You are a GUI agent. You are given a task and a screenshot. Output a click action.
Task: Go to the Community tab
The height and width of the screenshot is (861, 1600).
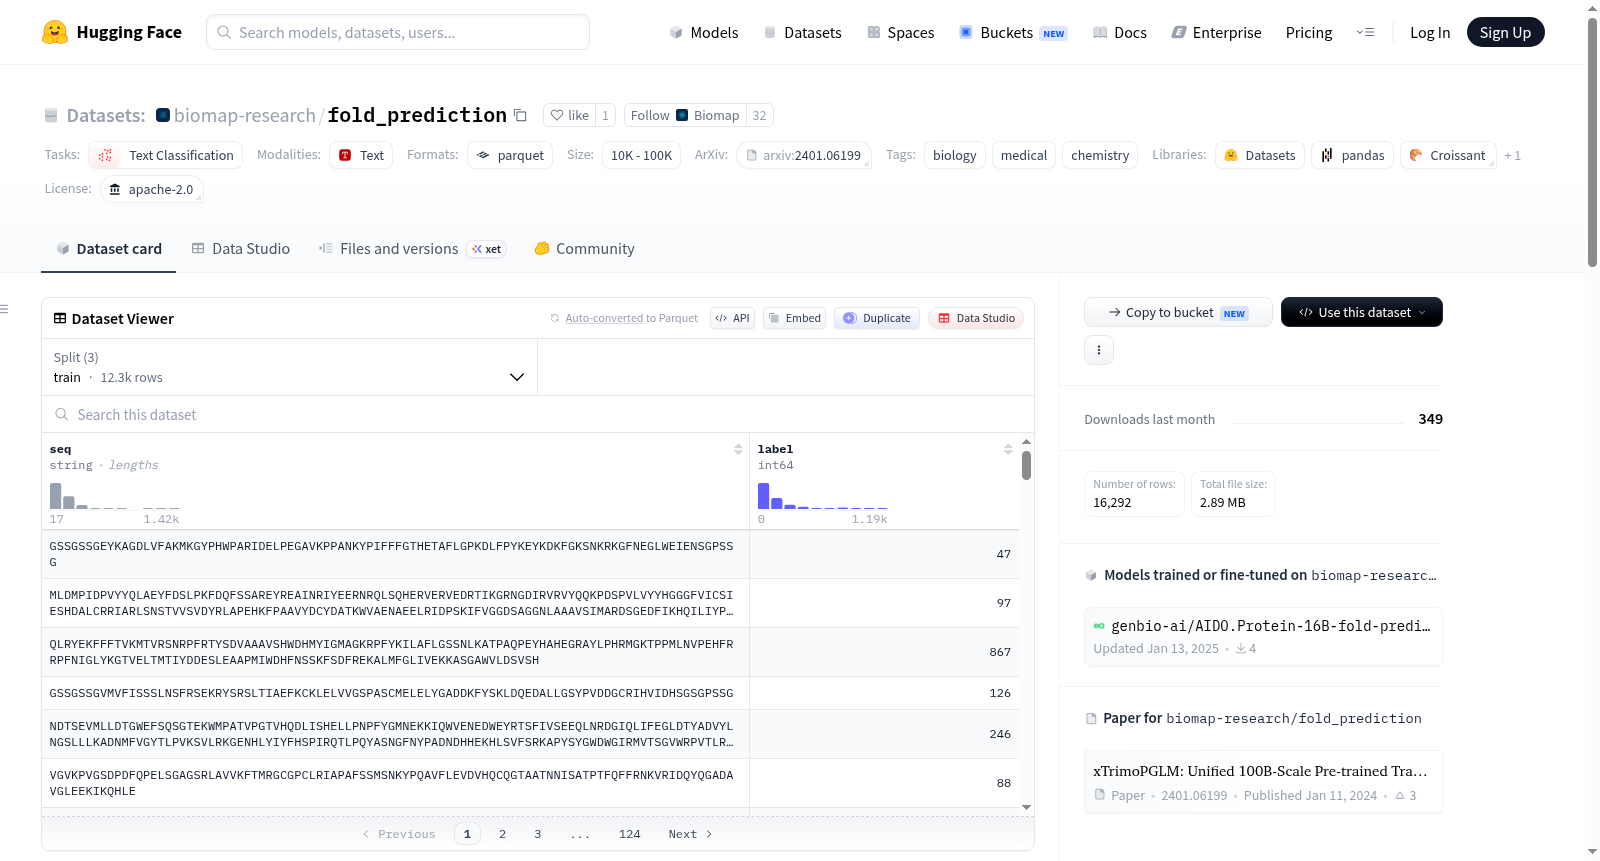click(x=584, y=249)
